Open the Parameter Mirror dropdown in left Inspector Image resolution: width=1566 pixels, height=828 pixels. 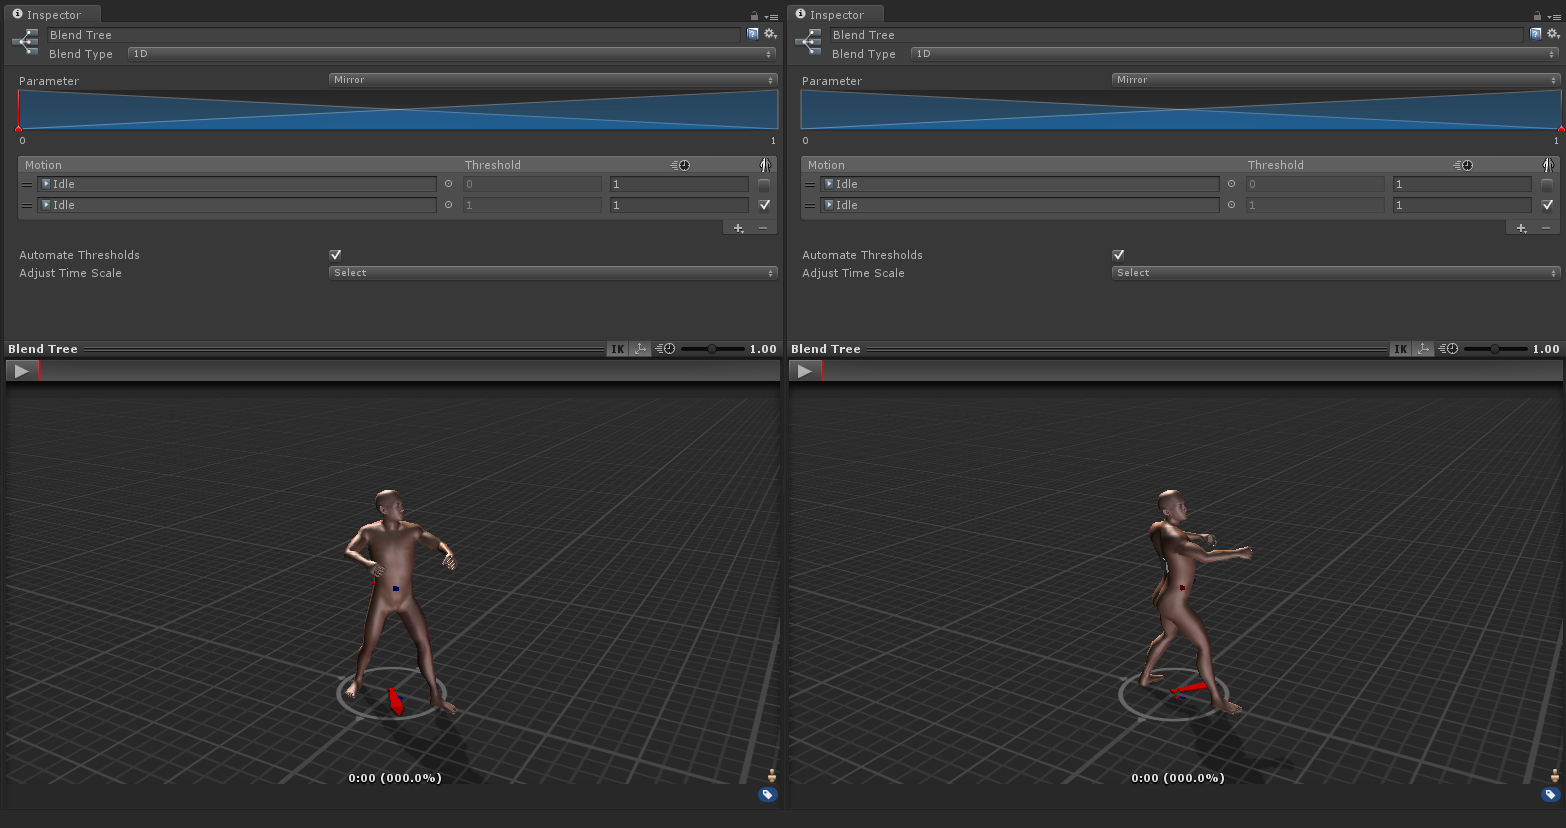[x=553, y=80]
